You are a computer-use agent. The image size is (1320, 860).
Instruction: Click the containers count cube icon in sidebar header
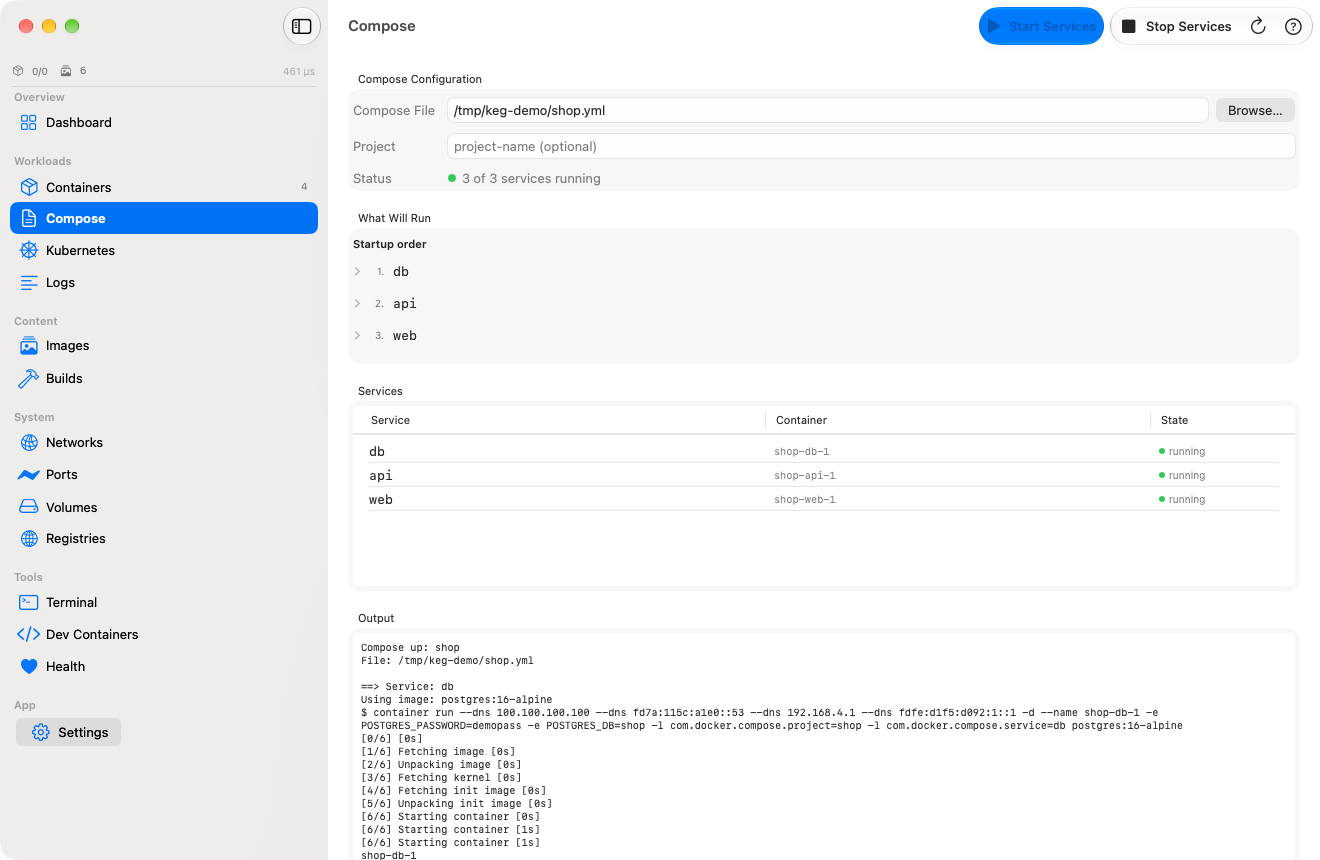pos(18,71)
